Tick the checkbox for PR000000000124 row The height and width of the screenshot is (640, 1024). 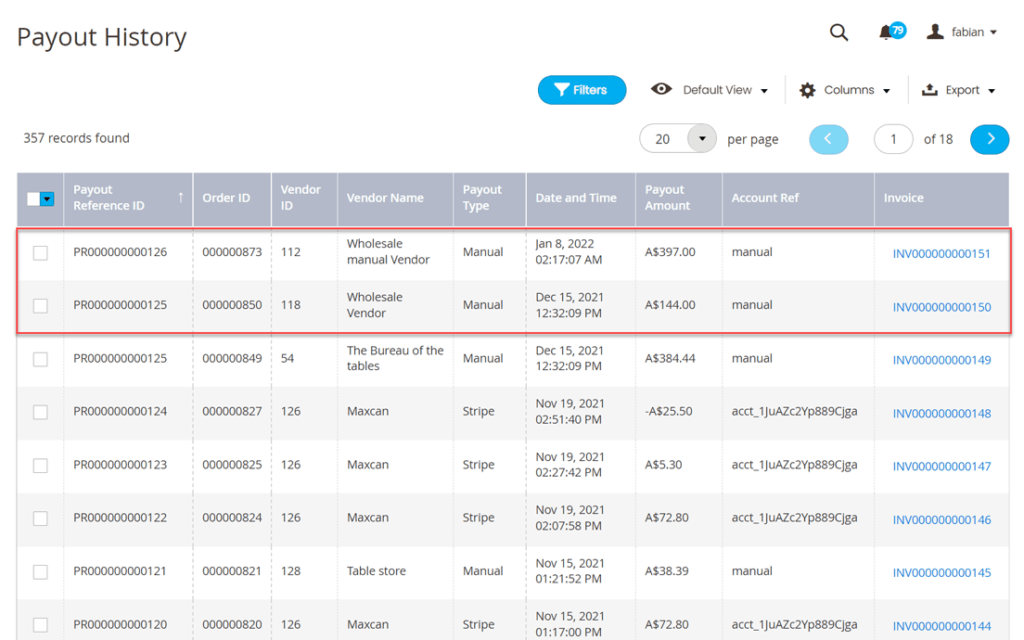click(40, 412)
